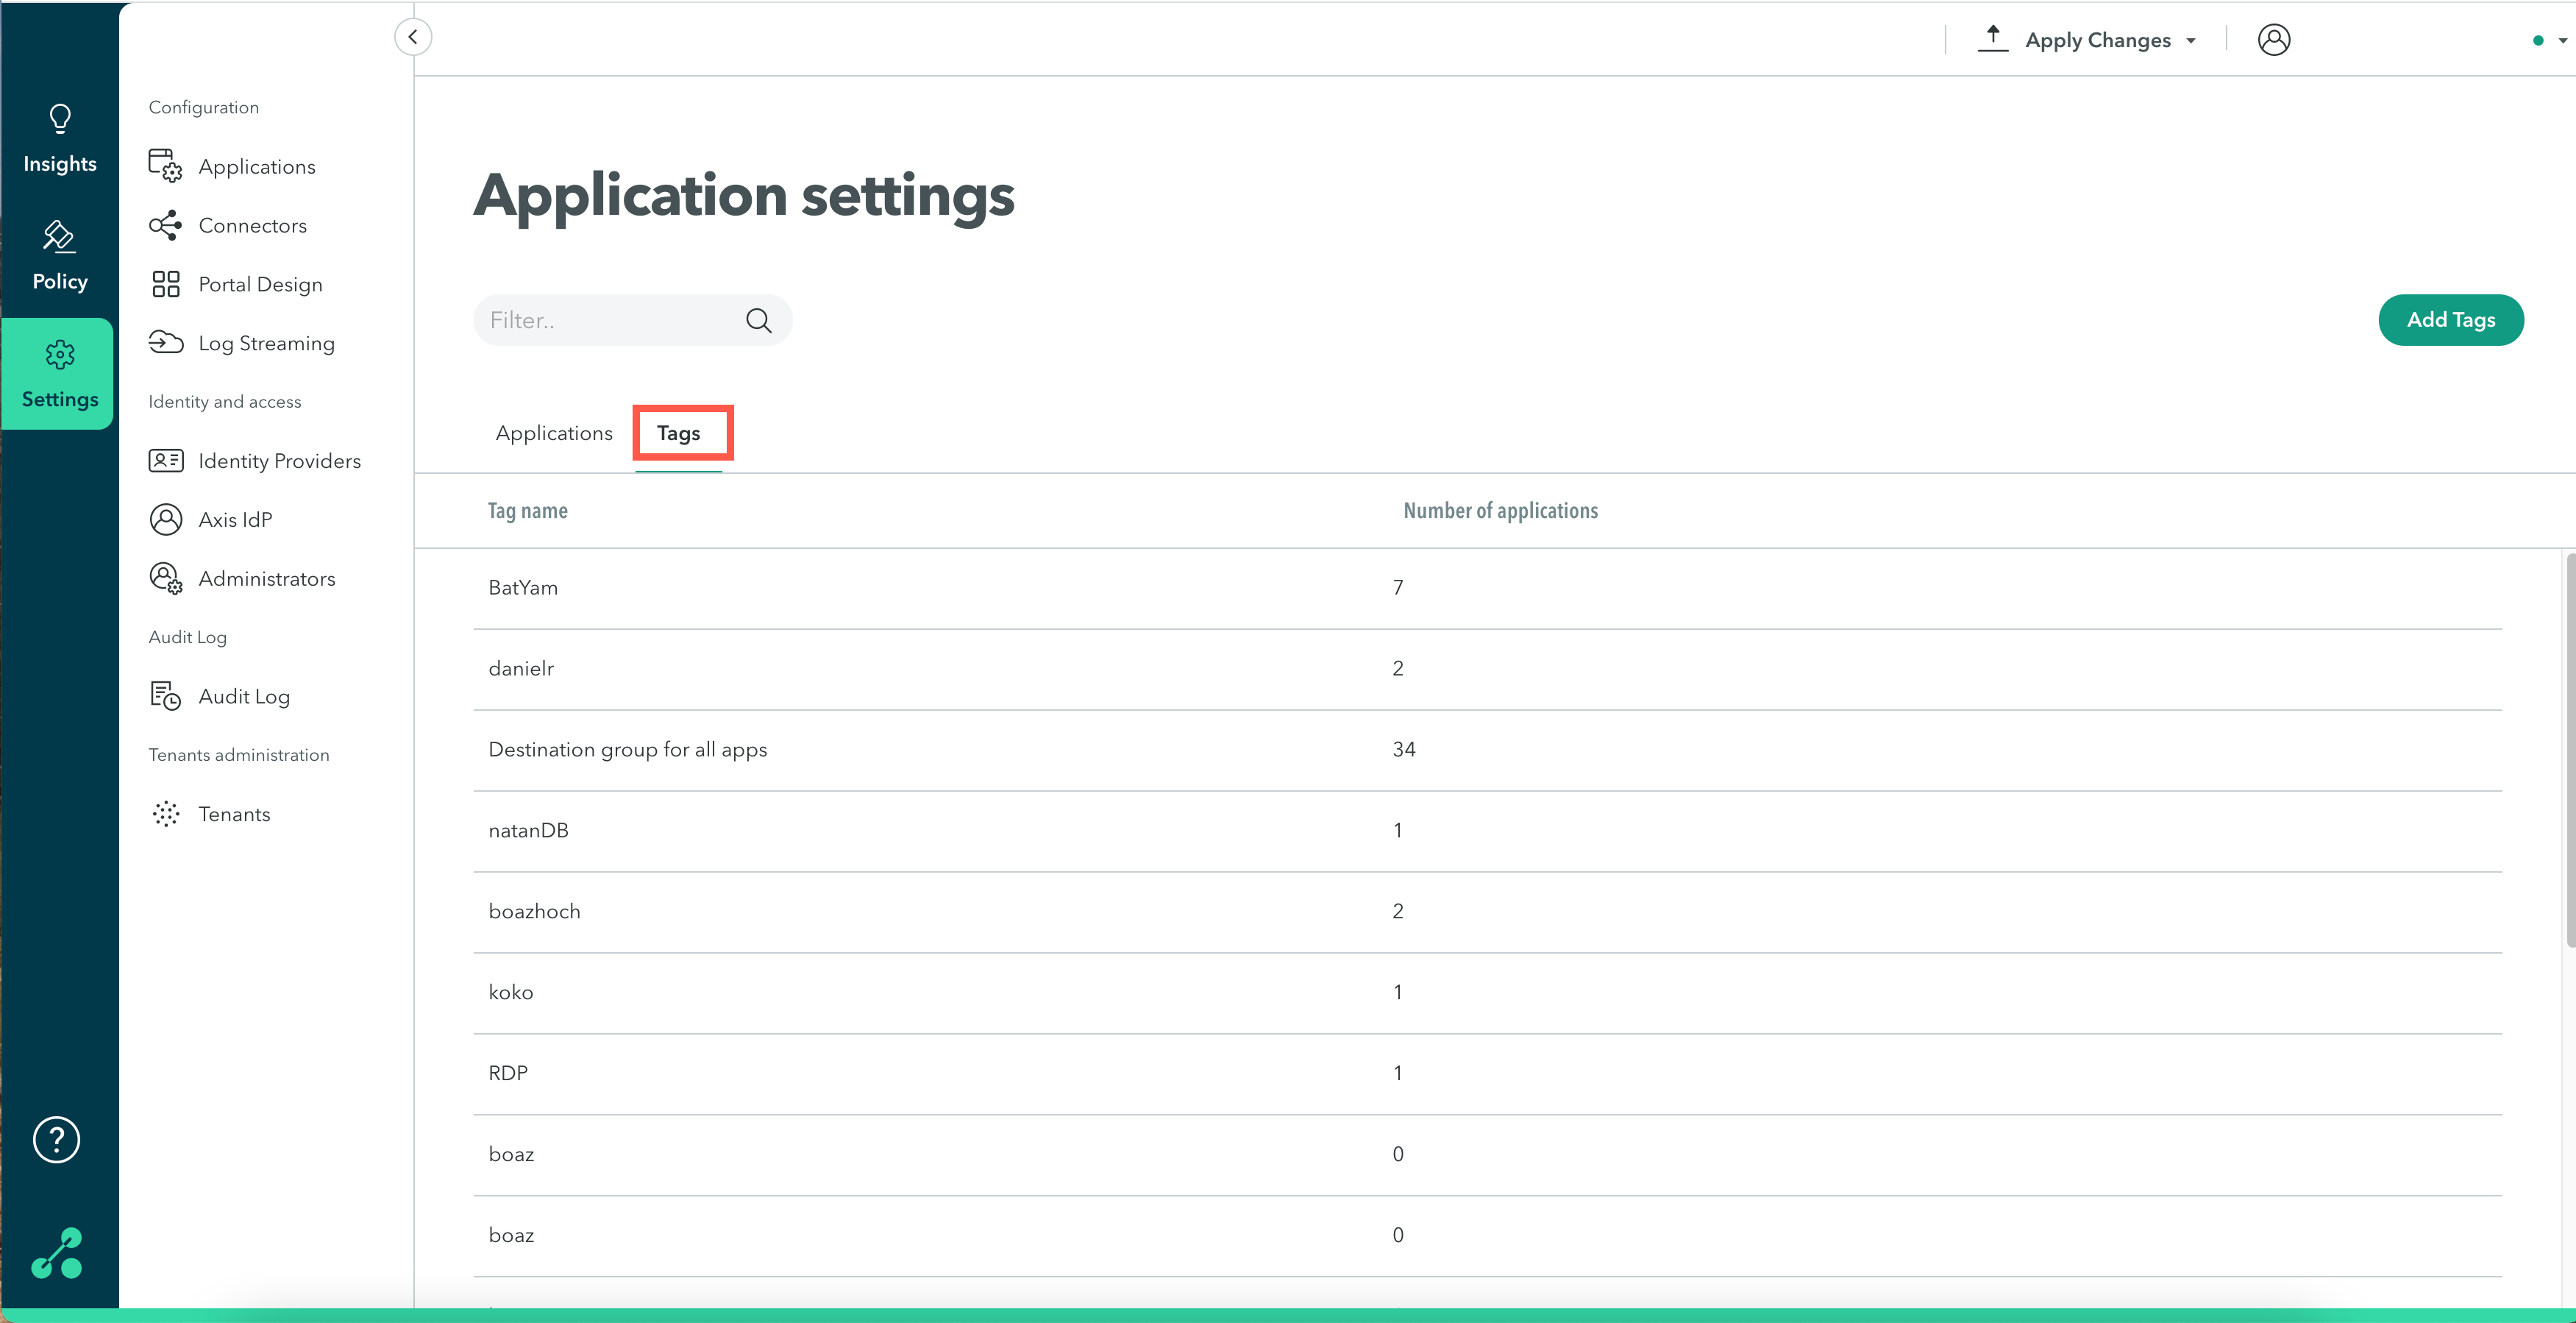The width and height of the screenshot is (2576, 1323).
Task: Collapse the settings side panel chevron
Action: click(413, 37)
